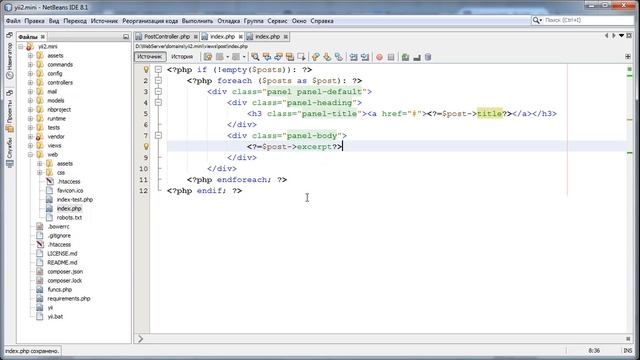Click scroll documents right arrow in tab bar
Image resolution: width=640 pixels, height=360 pixels.
pos(613,36)
